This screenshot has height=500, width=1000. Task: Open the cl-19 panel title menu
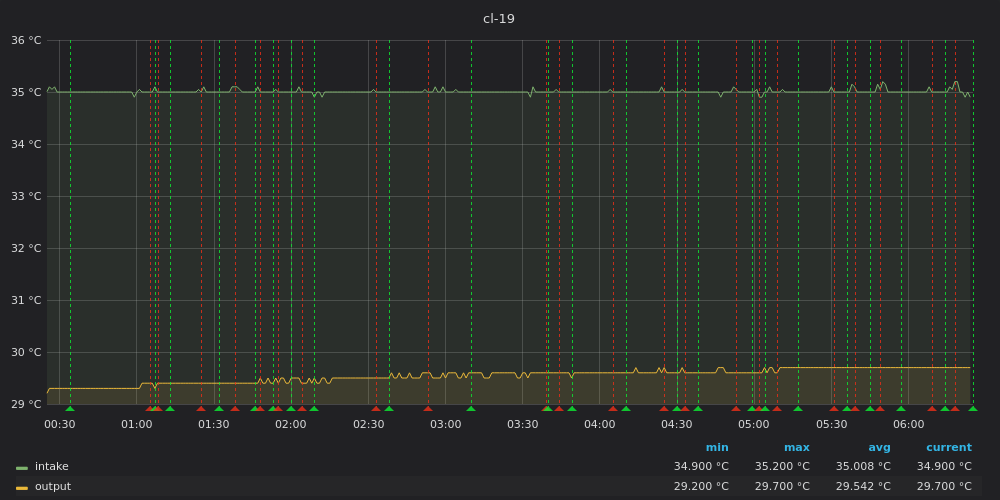pos(499,19)
